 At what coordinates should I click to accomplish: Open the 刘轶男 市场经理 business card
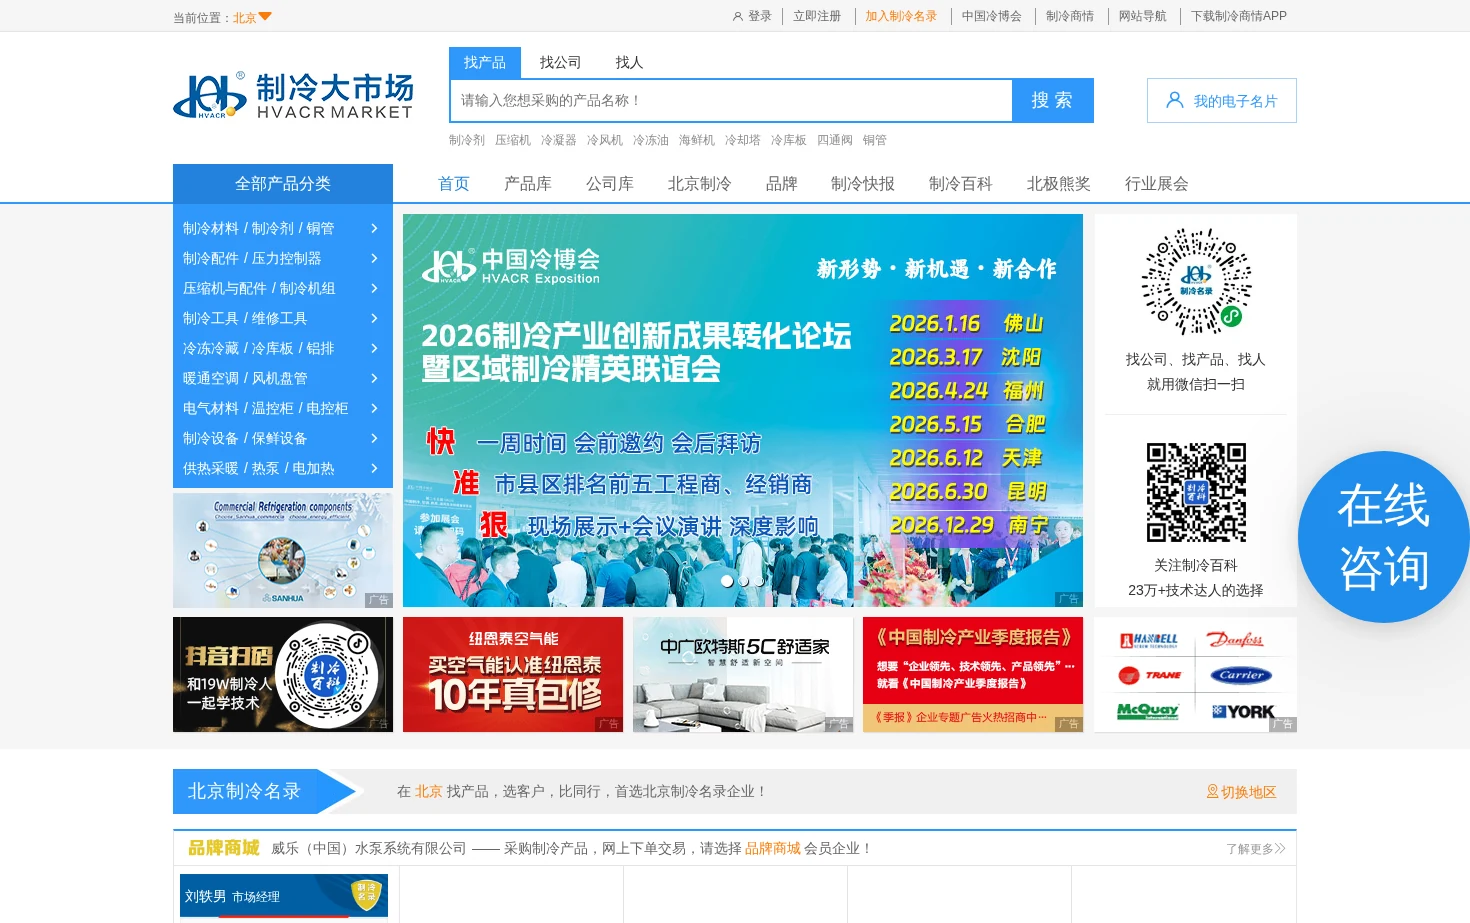pos(284,896)
